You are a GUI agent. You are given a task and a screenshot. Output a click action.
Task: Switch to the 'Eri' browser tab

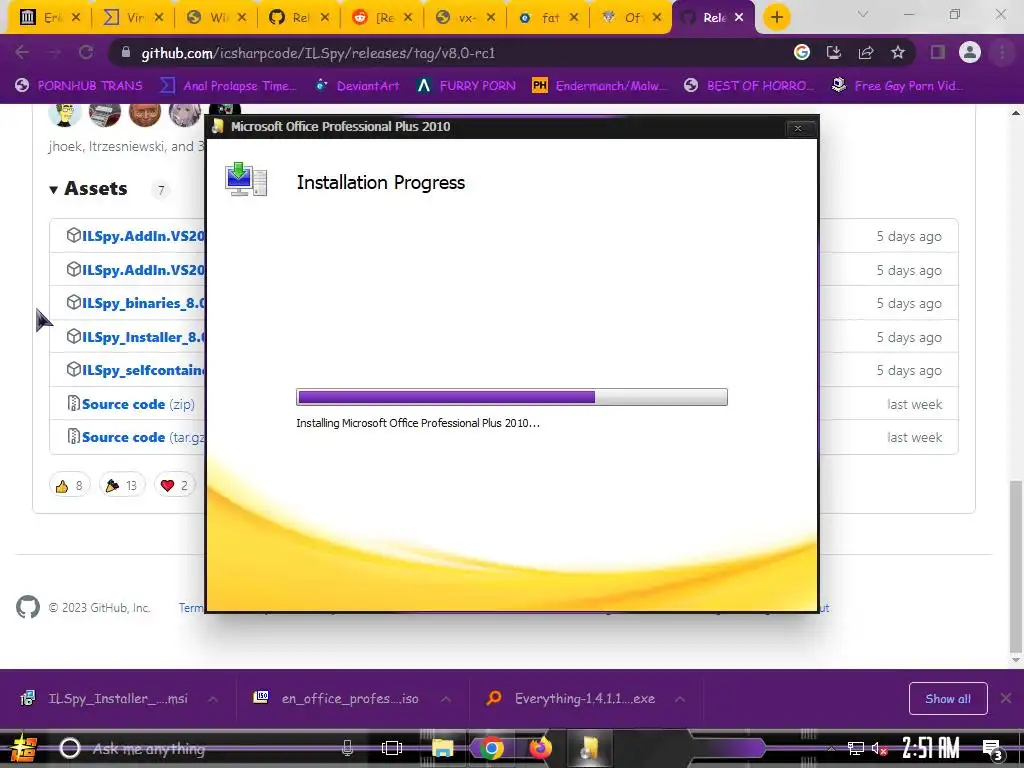point(49,18)
